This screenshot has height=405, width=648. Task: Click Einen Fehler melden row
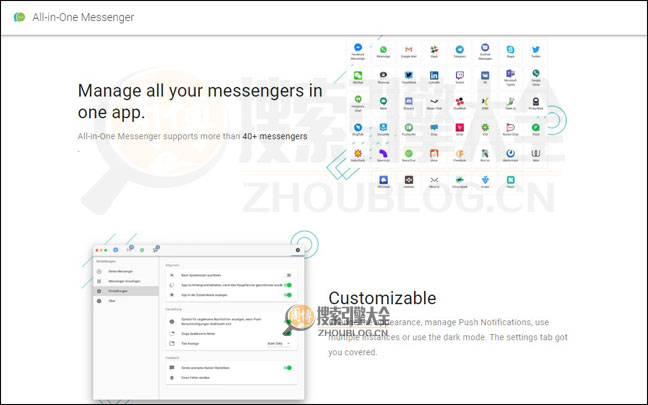coord(231,377)
